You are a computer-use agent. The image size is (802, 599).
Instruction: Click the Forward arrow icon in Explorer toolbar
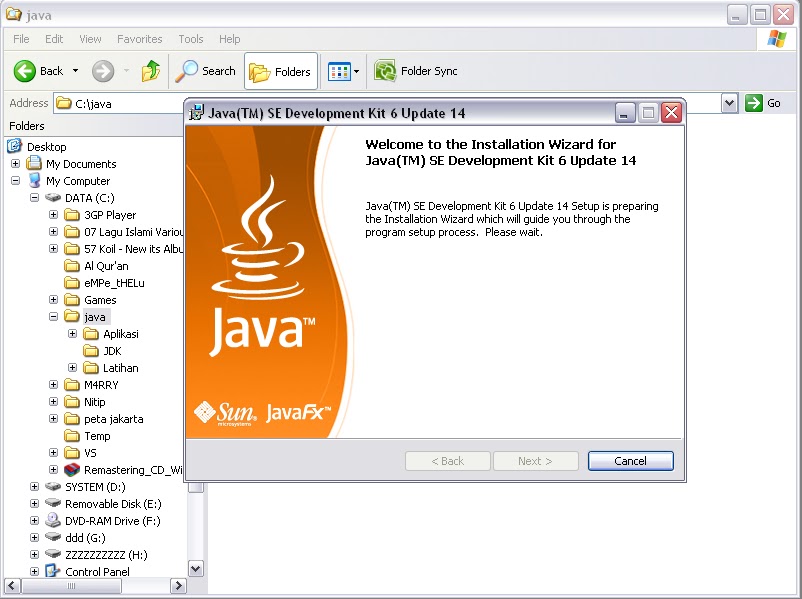tap(103, 71)
